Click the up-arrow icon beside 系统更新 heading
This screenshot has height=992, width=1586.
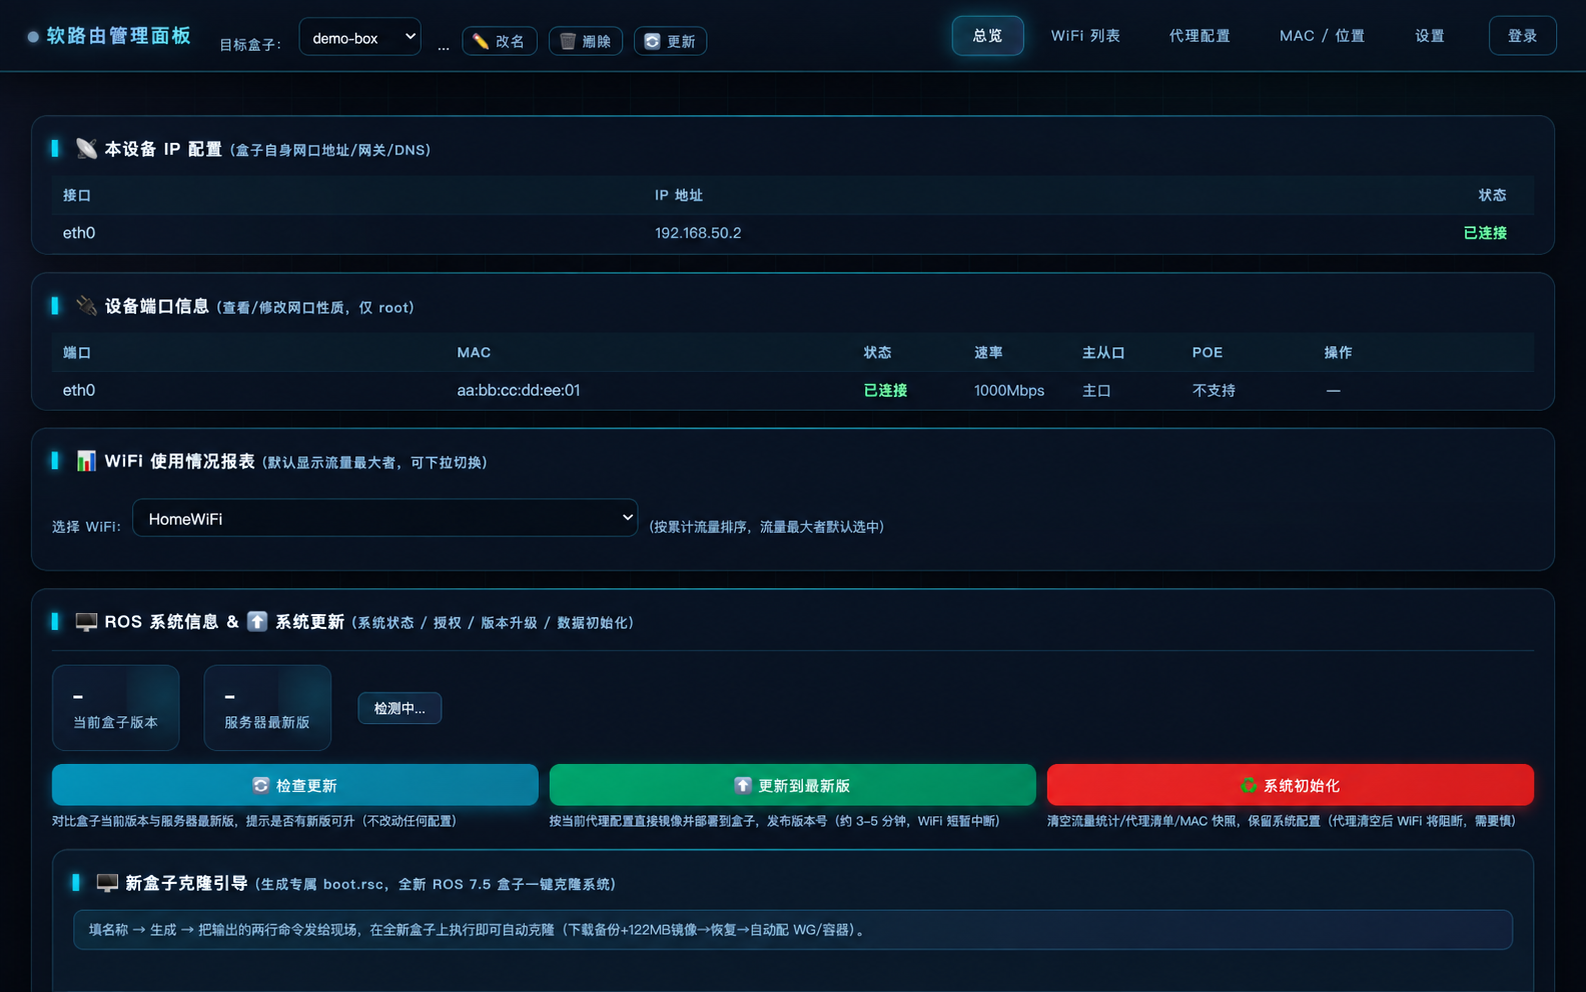click(257, 622)
